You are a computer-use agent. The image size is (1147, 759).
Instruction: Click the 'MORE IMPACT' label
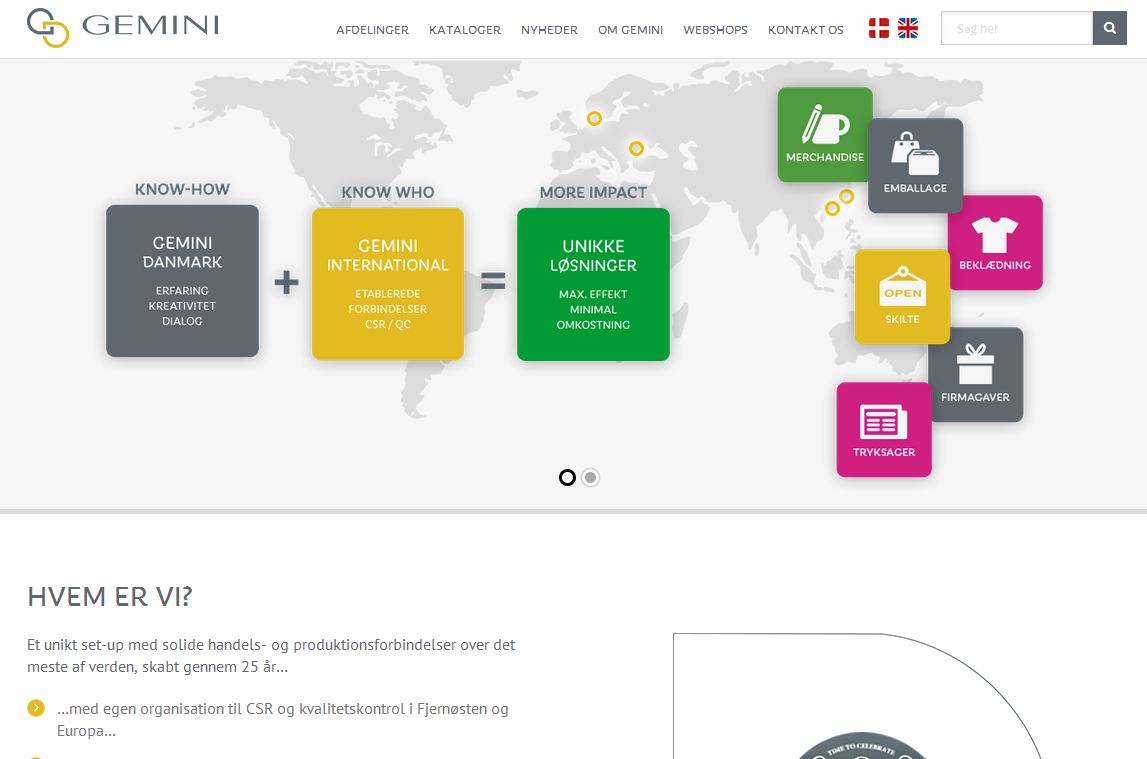pyautogui.click(x=593, y=192)
